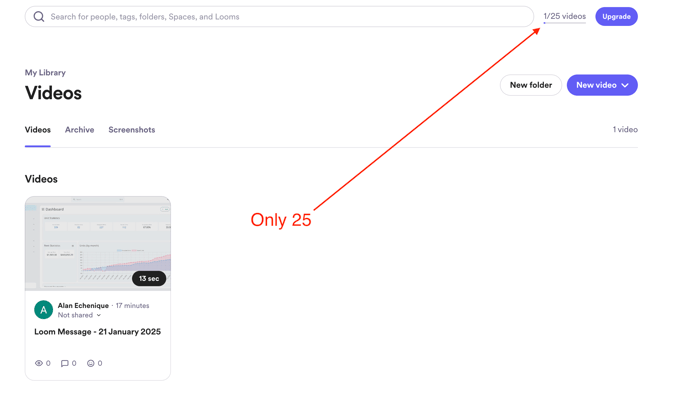This screenshot has width=688, height=411.
Task: Click the comments bubble icon on video card
Action: (x=64, y=363)
